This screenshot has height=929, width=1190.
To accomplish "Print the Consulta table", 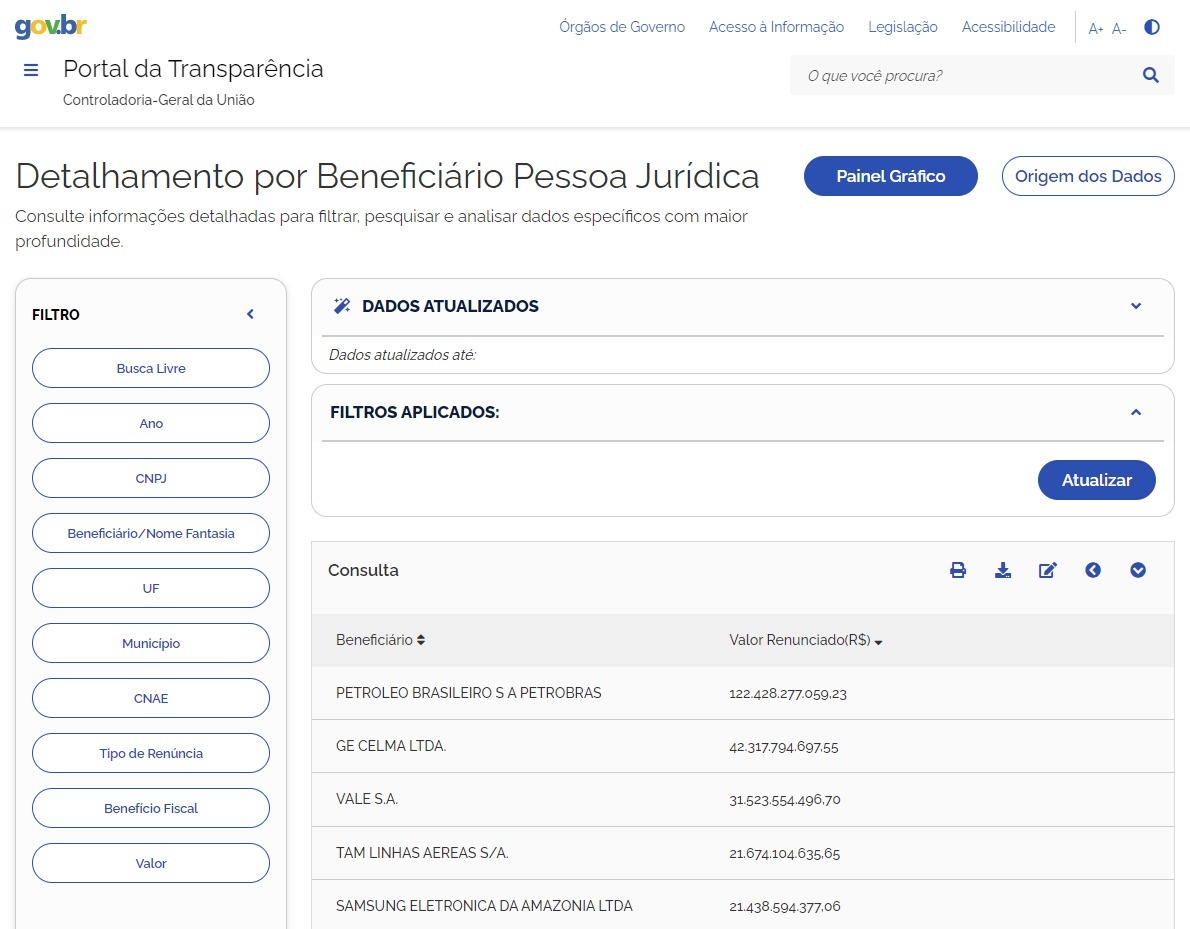I will 958,570.
